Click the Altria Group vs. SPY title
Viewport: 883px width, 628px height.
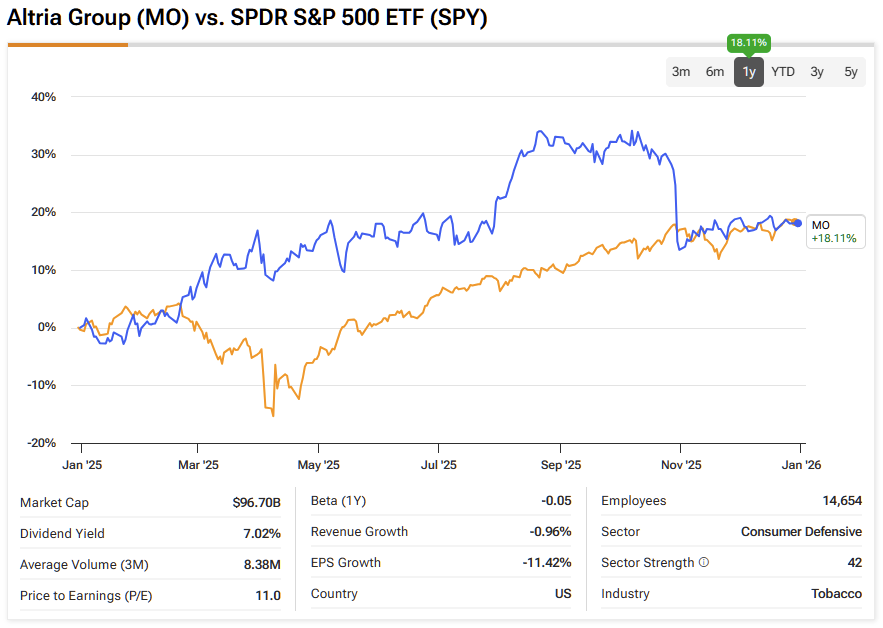click(x=247, y=18)
